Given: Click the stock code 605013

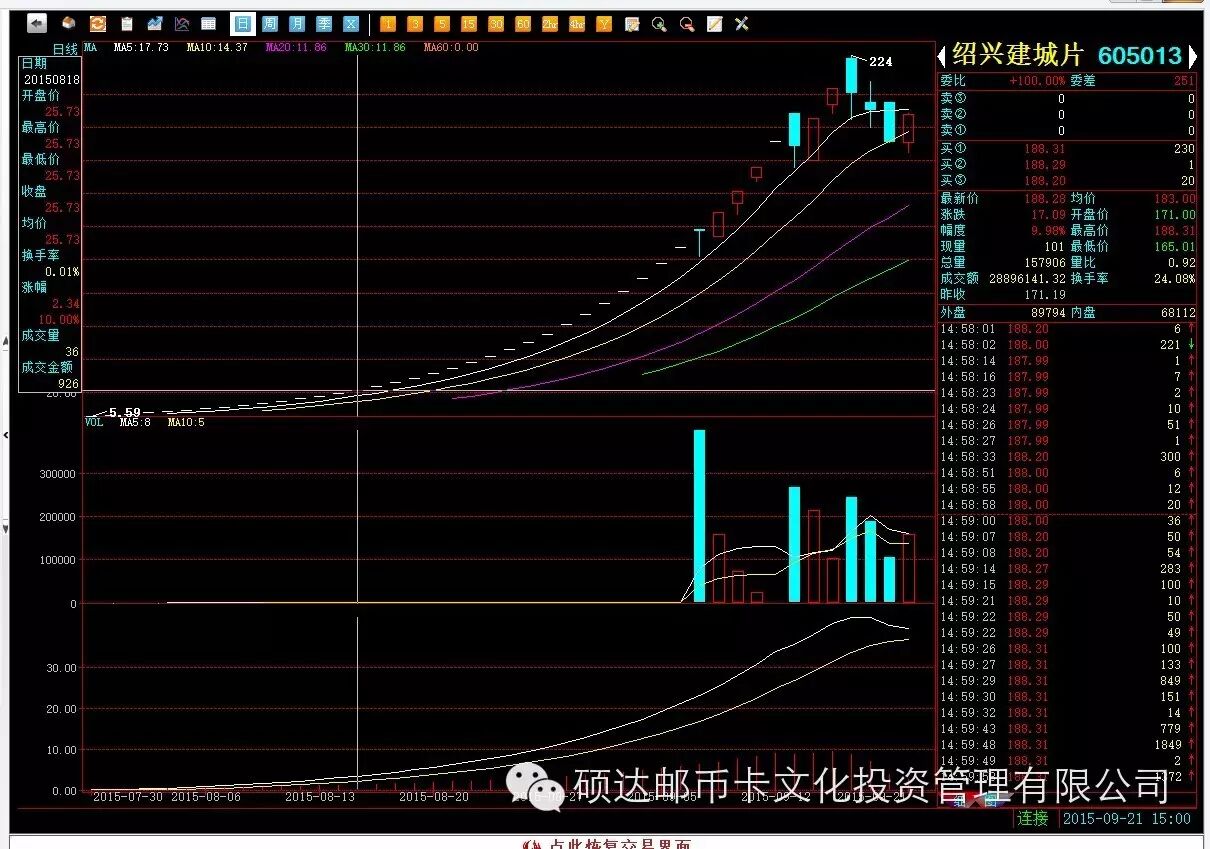Looking at the screenshot, I should click(1140, 56).
